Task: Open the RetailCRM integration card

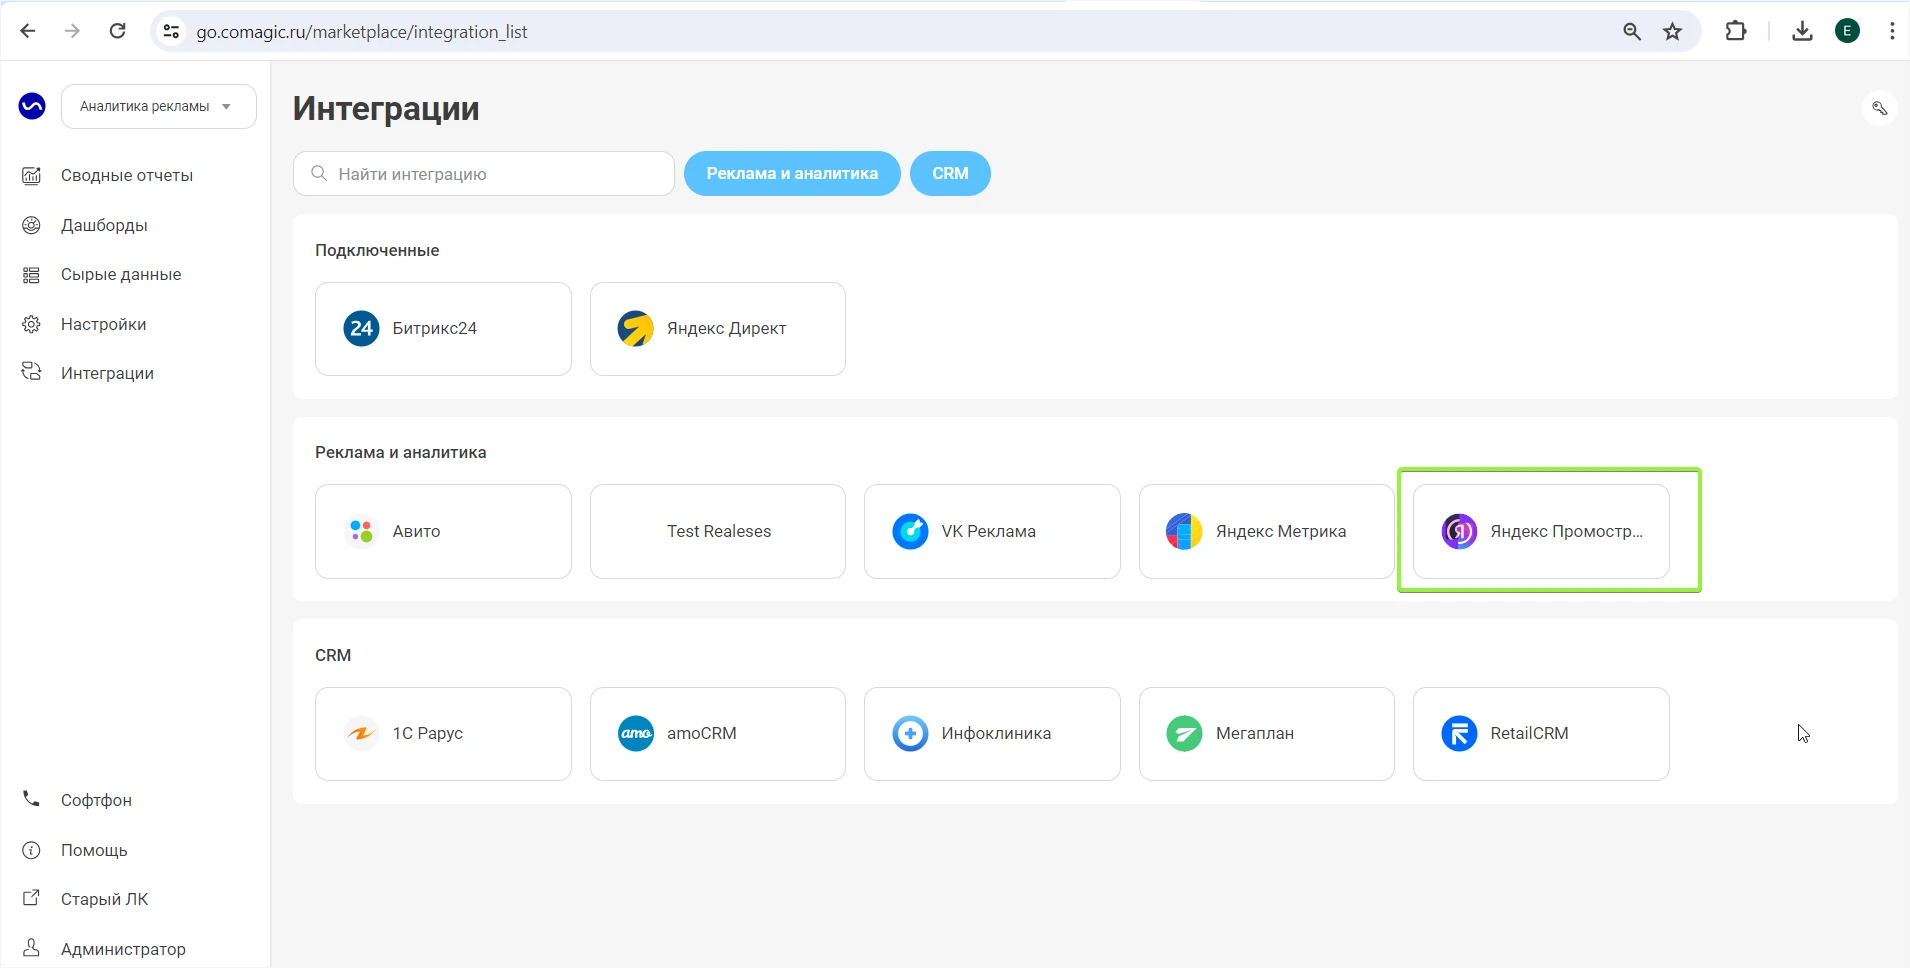Action: (x=1541, y=734)
